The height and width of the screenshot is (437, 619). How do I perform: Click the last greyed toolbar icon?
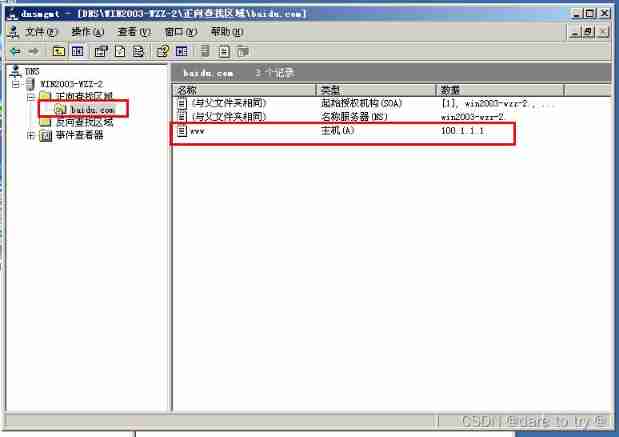pyautogui.click(x=243, y=52)
